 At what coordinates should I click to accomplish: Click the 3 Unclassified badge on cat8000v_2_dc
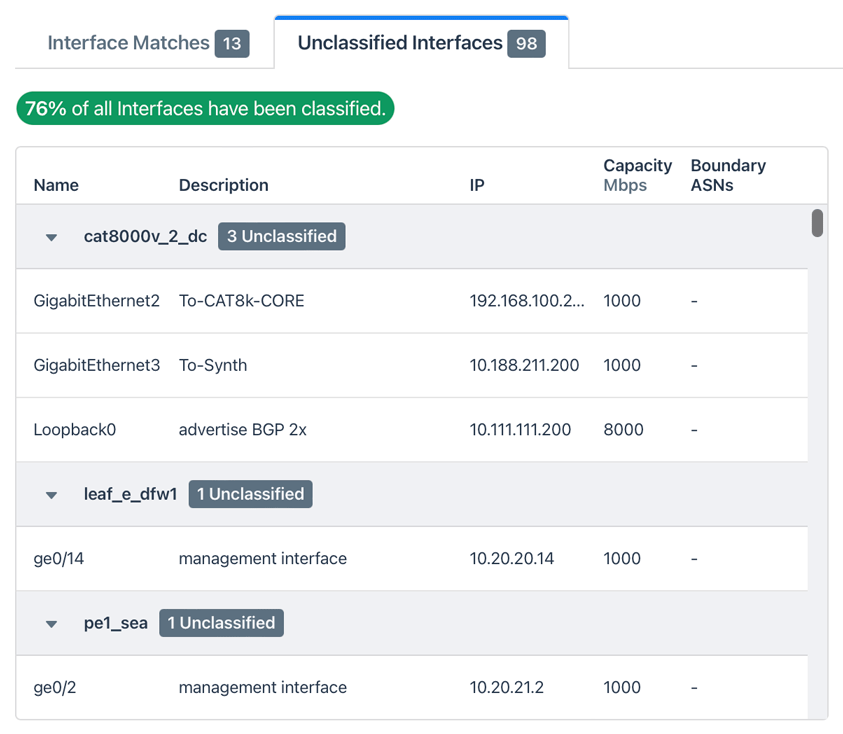(x=281, y=236)
